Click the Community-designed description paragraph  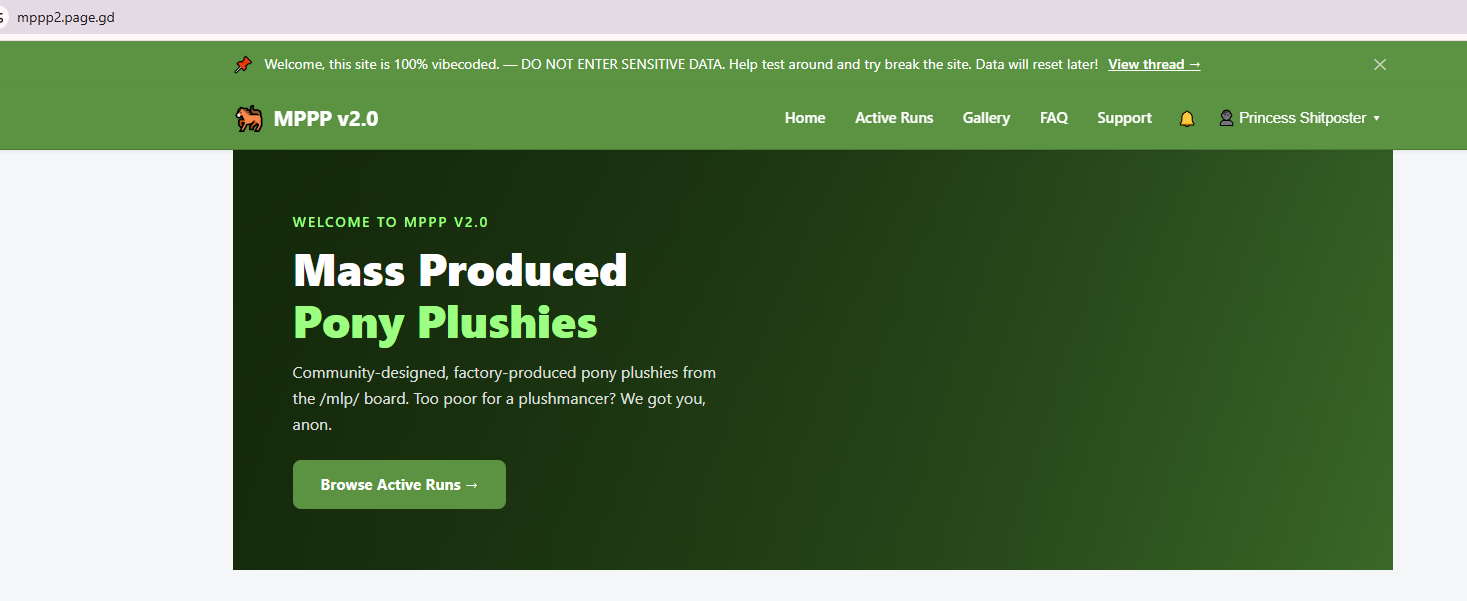(504, 398)
